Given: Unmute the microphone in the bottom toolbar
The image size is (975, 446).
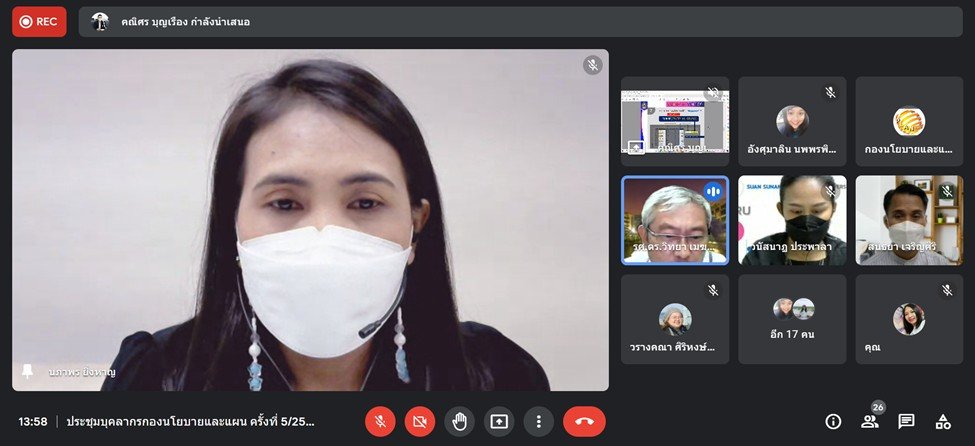Looking at the screenshot, I should [380, 421].
